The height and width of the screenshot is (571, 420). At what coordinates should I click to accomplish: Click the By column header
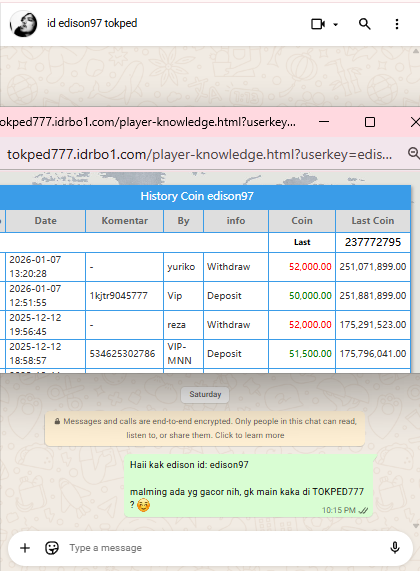click(184, 221)
